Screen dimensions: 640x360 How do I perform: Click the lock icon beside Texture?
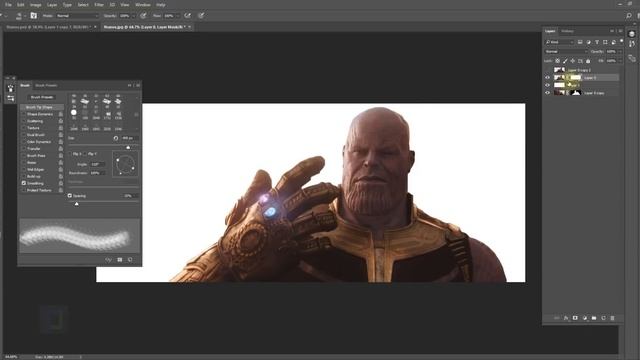[61, 128]
